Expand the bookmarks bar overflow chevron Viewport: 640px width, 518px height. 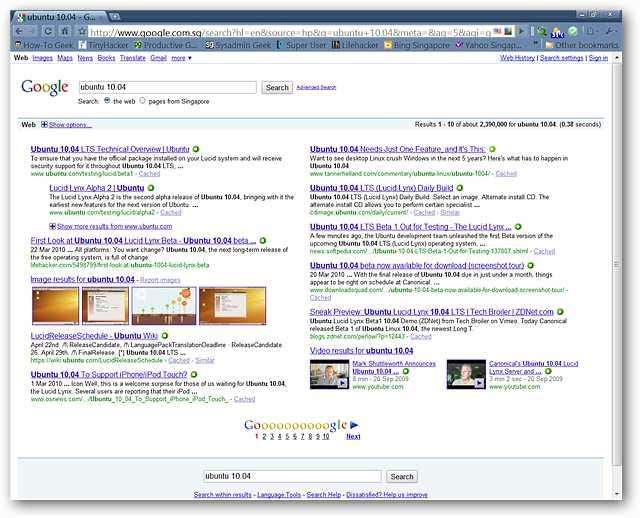click(536, 43)
